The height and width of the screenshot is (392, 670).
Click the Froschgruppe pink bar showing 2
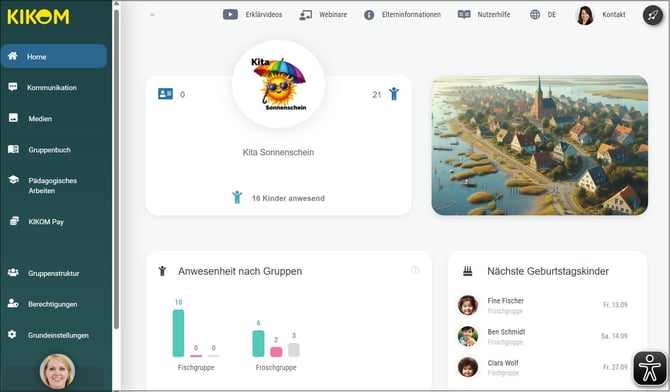[276, 352]
